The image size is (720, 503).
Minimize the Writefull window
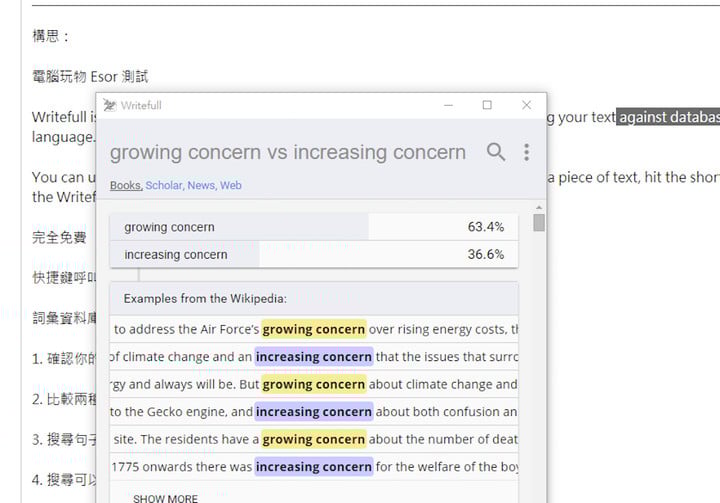(449, 105)
